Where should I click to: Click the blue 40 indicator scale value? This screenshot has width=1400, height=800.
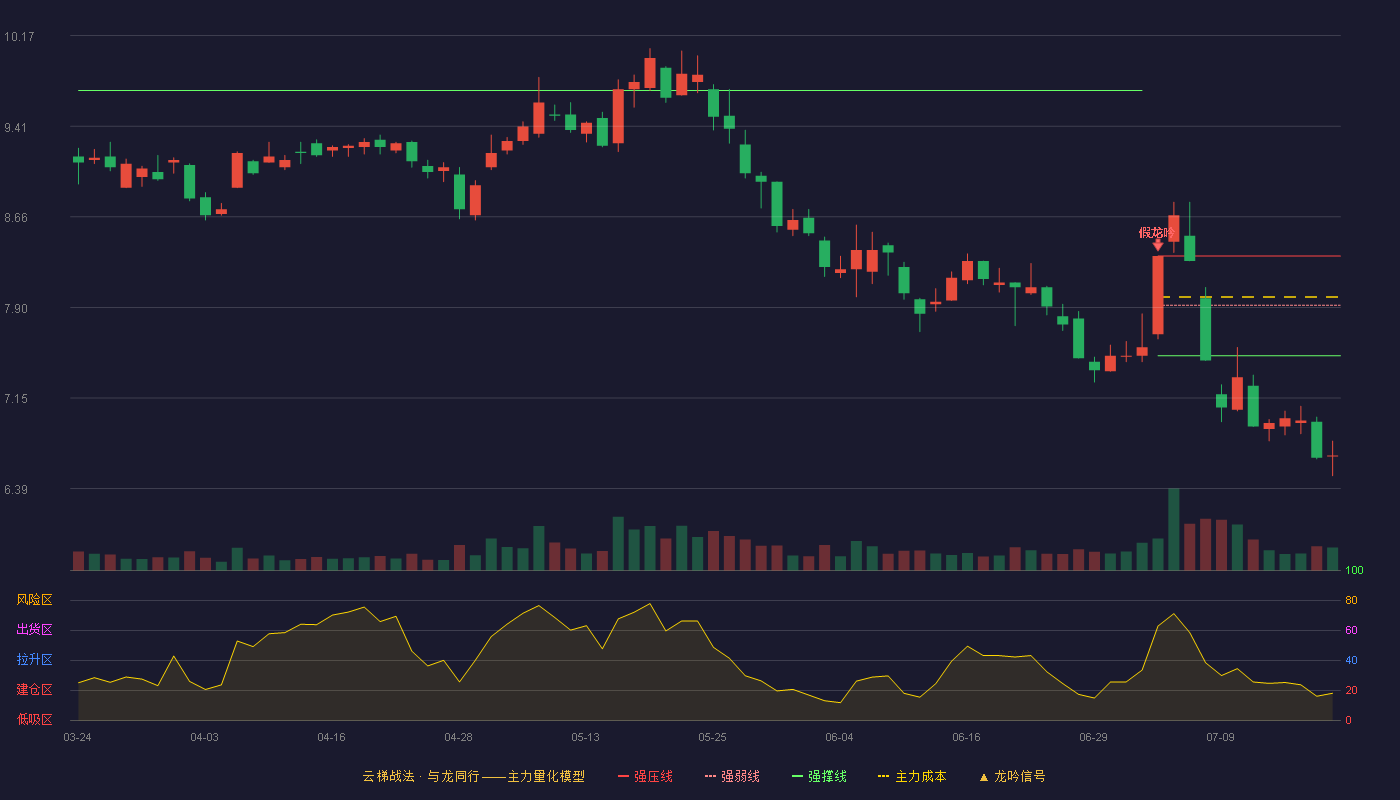point(1351,660)
